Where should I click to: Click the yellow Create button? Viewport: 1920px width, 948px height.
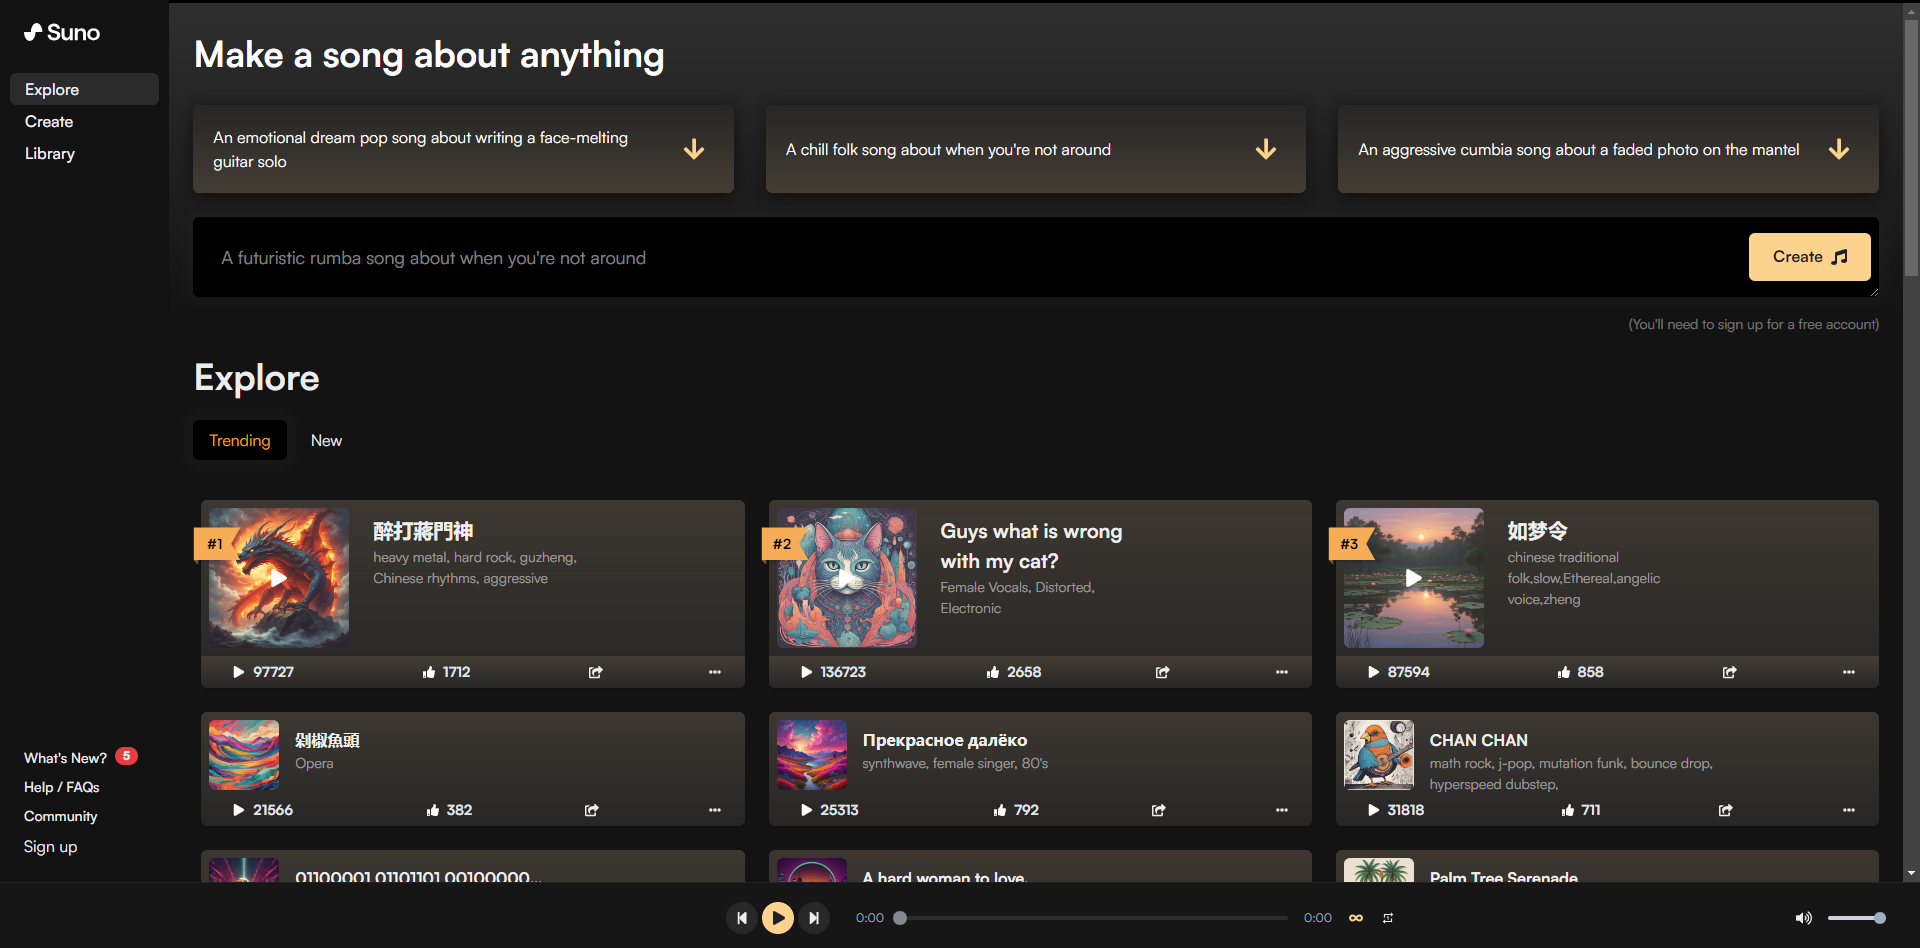(x=1809, y=257)
